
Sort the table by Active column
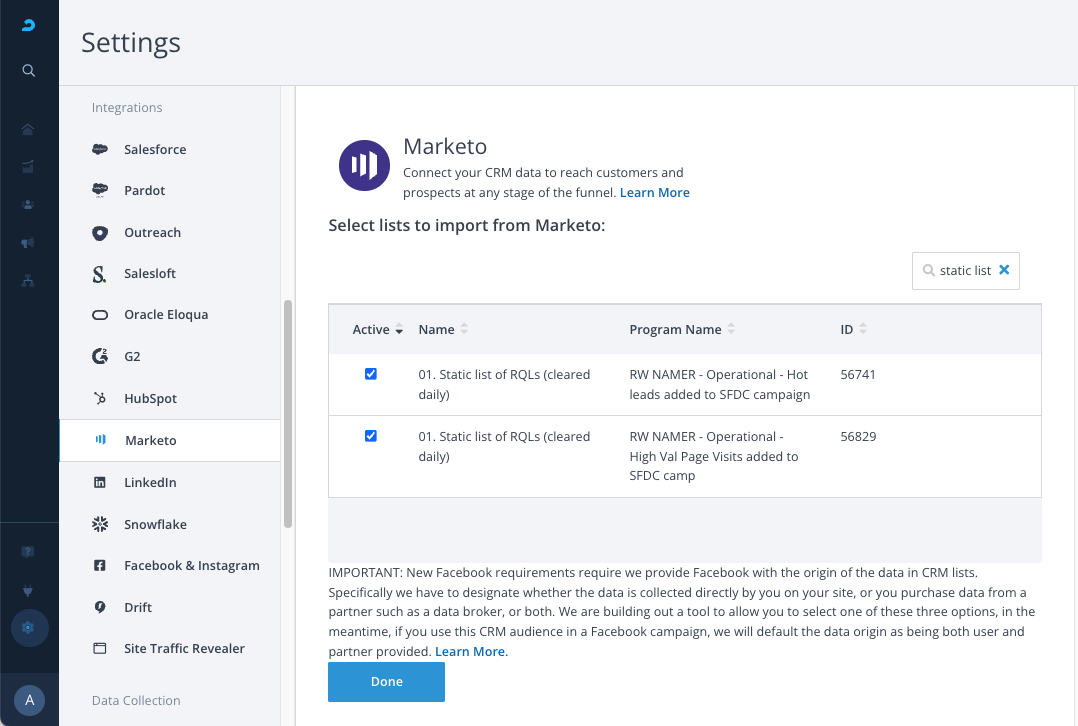point(399,330)
